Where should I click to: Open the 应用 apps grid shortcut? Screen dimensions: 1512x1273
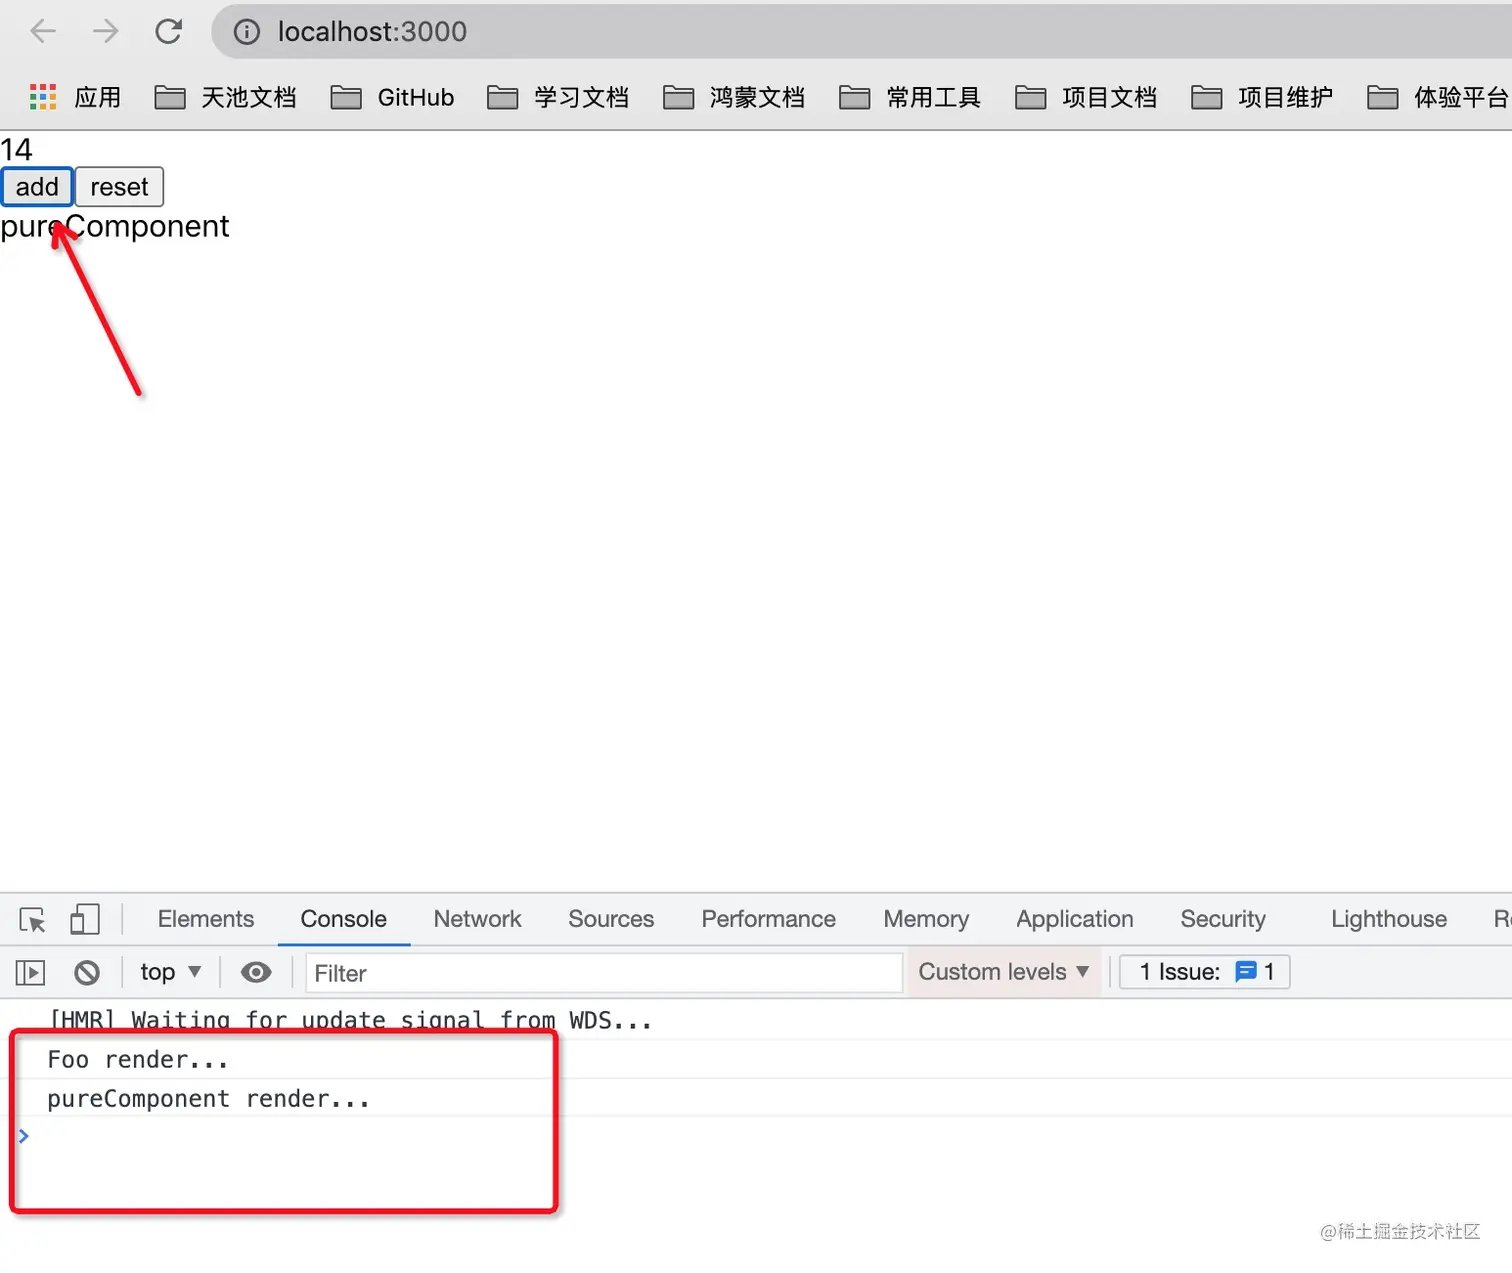pos(75,97)
